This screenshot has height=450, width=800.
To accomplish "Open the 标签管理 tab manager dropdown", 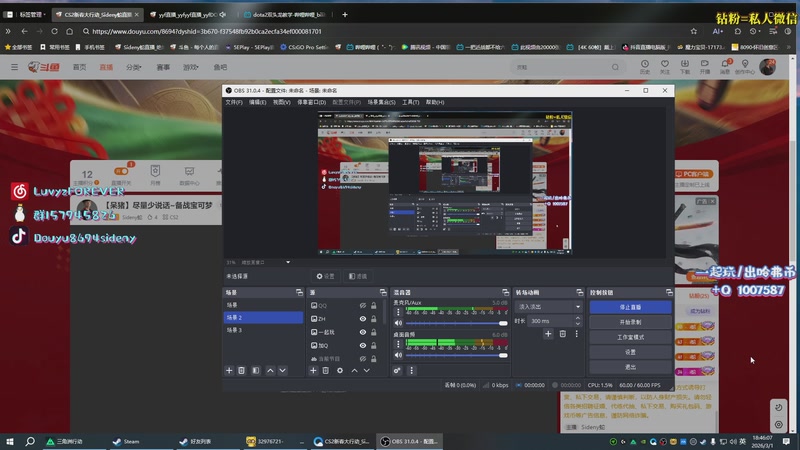I will pos(32,14).
